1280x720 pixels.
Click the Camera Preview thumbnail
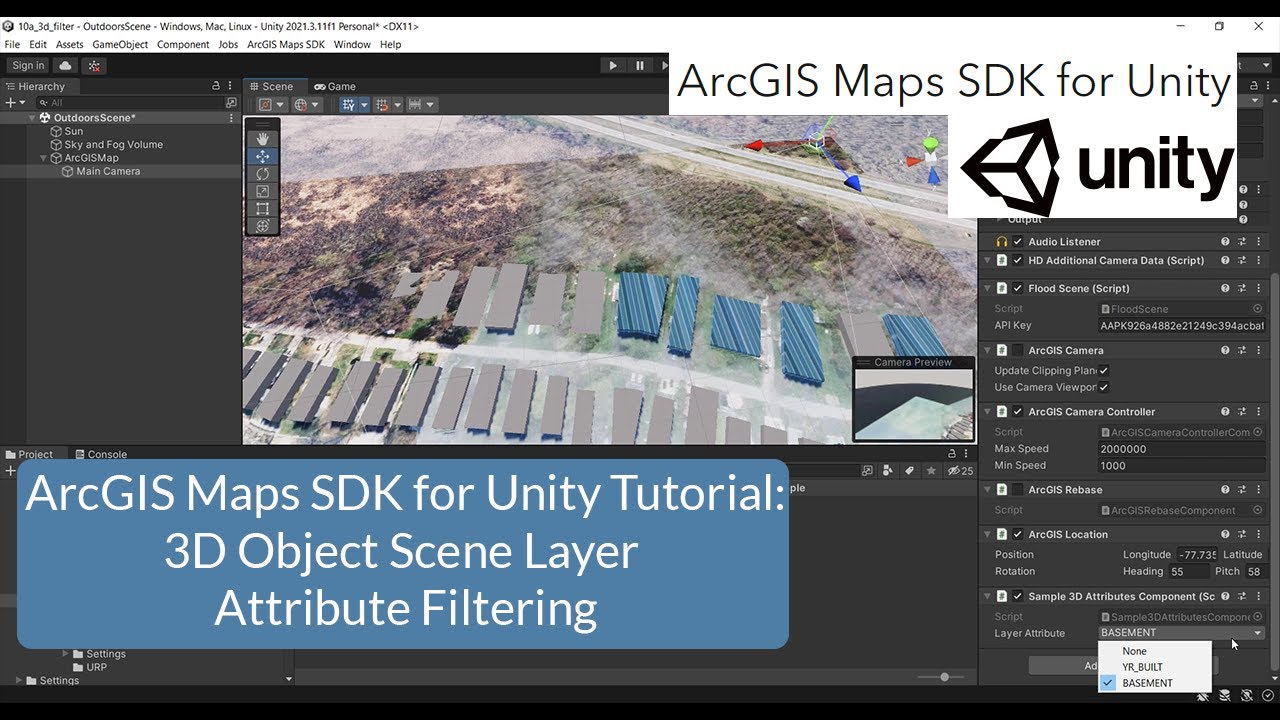913,403
